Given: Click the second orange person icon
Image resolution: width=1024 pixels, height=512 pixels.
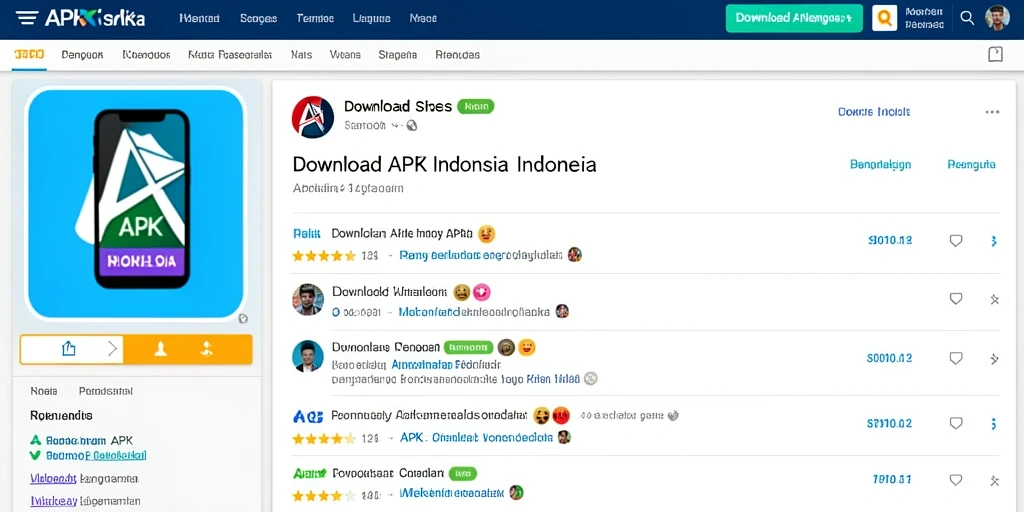Looking at the screenshot, I should point(207,349).
